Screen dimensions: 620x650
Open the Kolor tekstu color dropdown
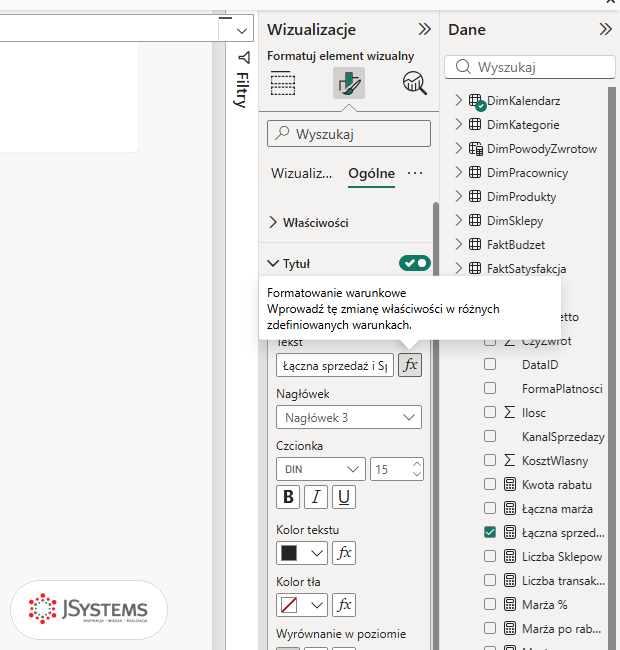(302, 553)
